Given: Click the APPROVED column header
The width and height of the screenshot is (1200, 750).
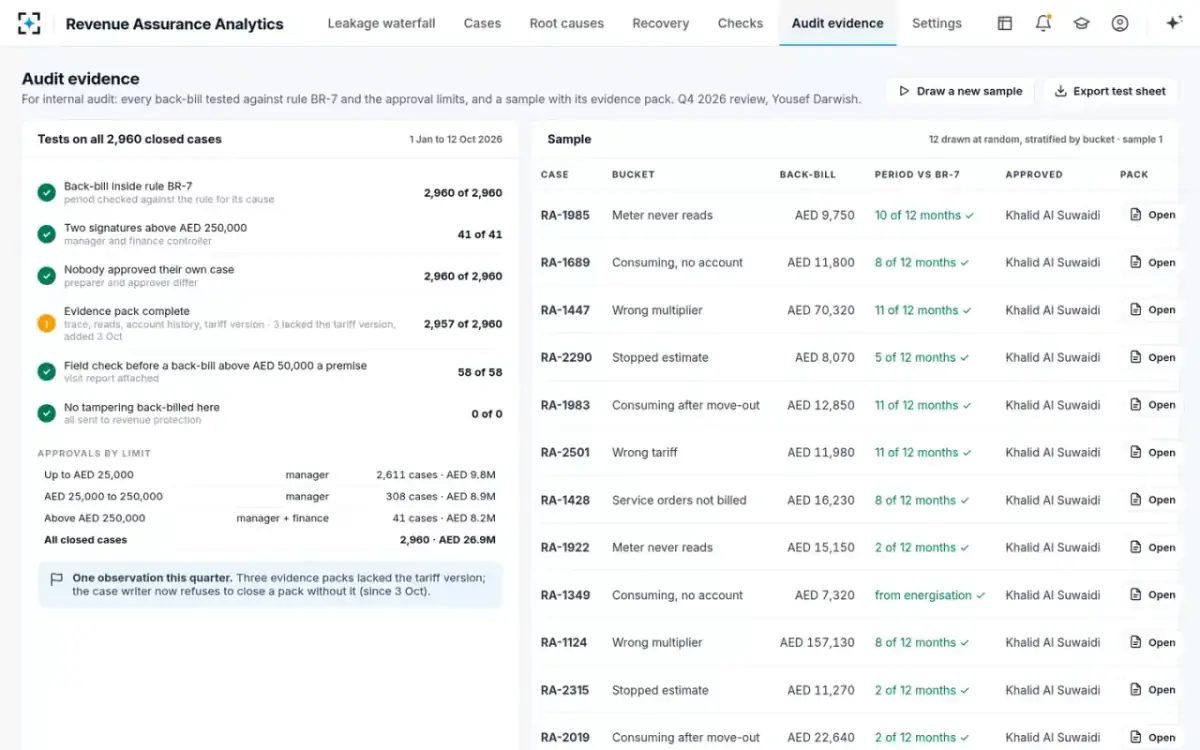Looking at the screenshot, I should 1034,174.
